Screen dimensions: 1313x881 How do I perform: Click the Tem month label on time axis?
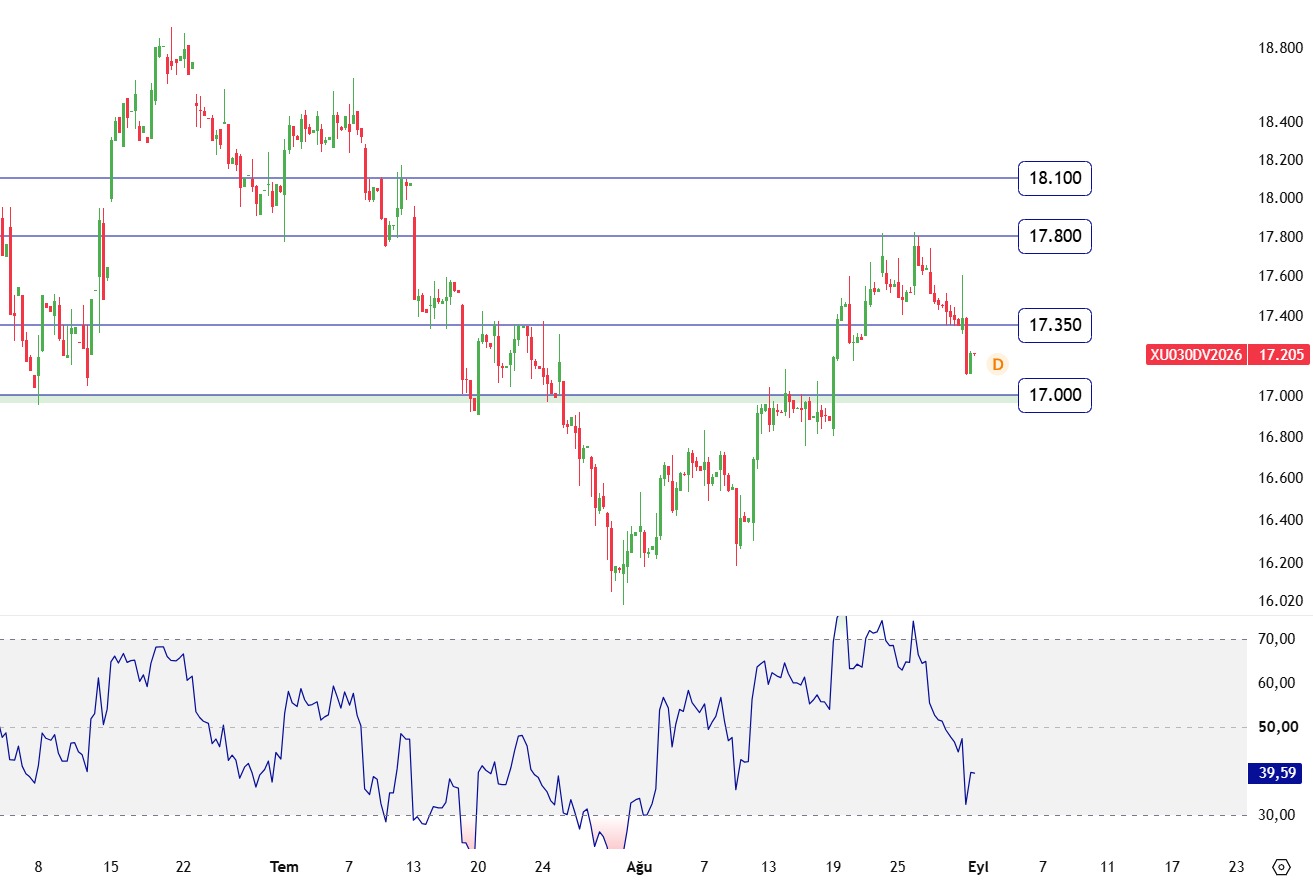[284, 866]
